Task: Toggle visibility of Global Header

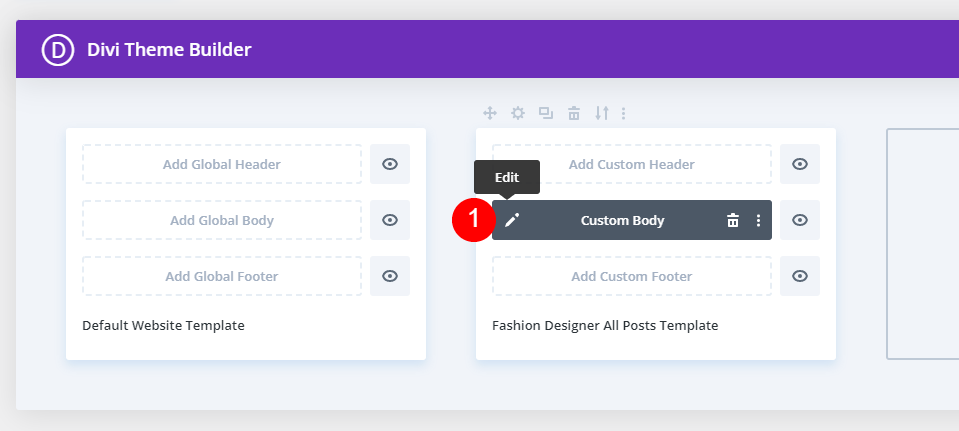Action: (390, 164)
